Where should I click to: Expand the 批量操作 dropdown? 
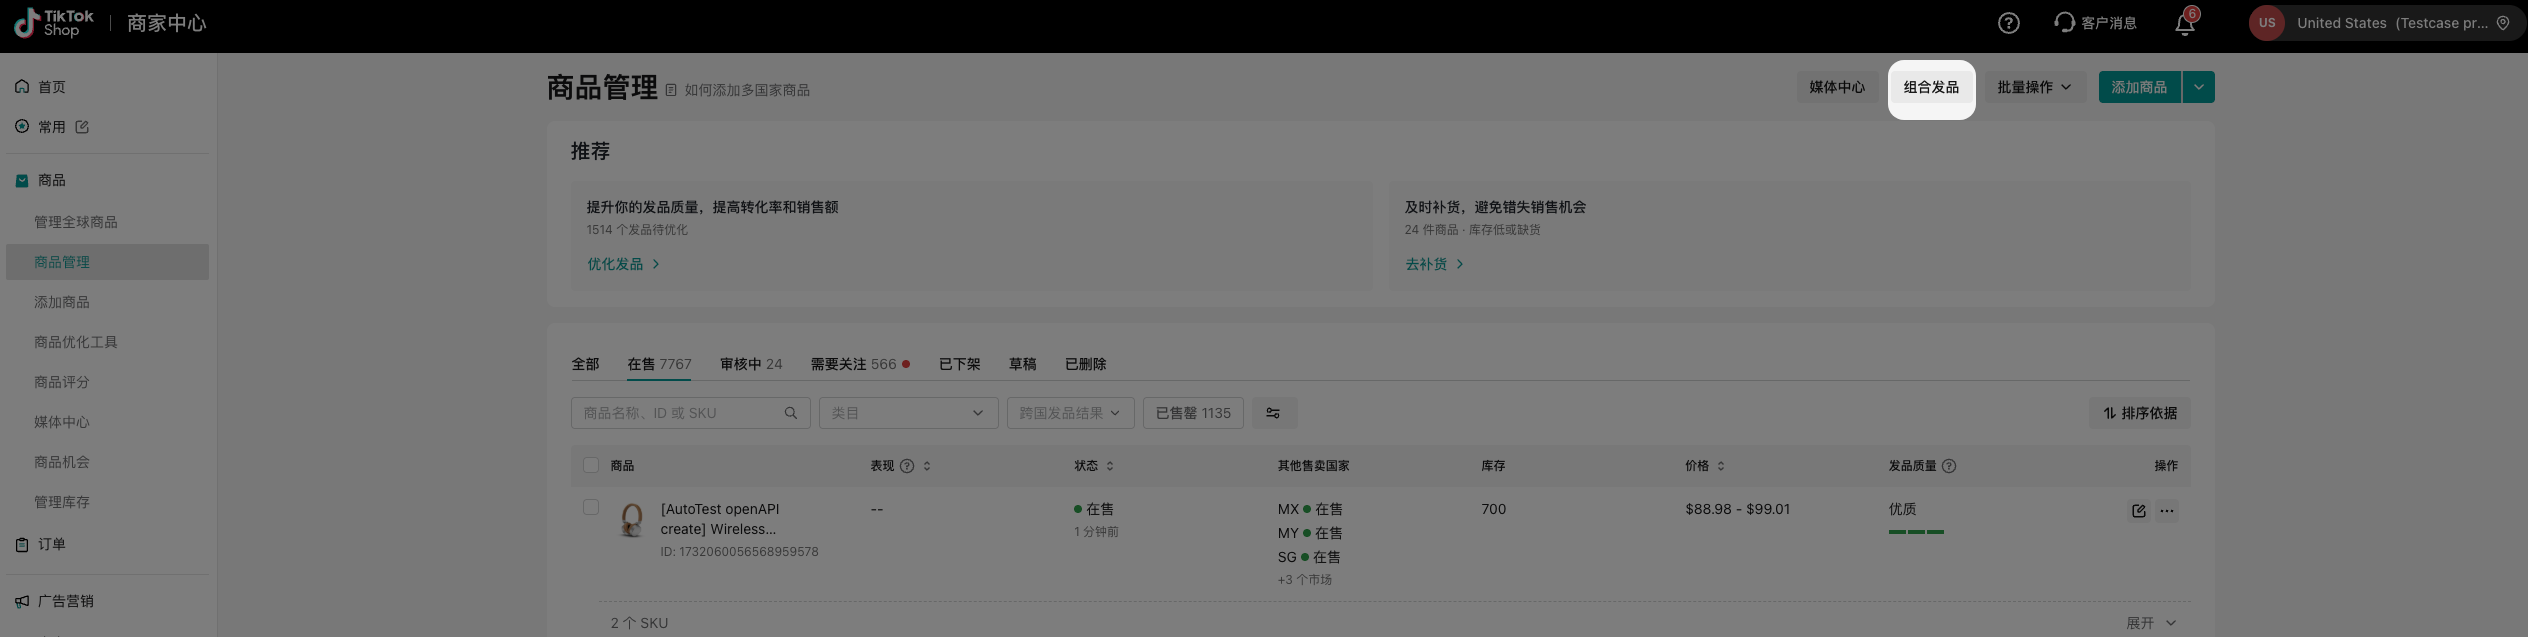2034,88
